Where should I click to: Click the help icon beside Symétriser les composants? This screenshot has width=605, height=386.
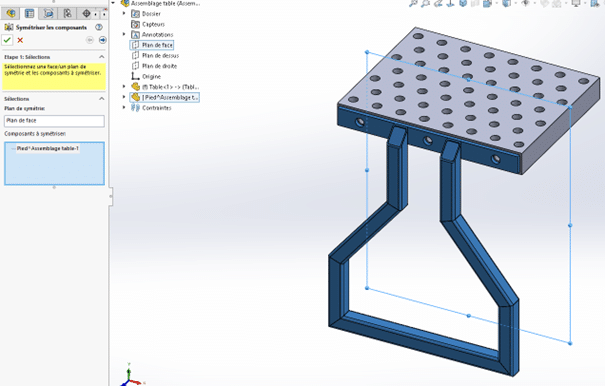[x=99, y=27]
